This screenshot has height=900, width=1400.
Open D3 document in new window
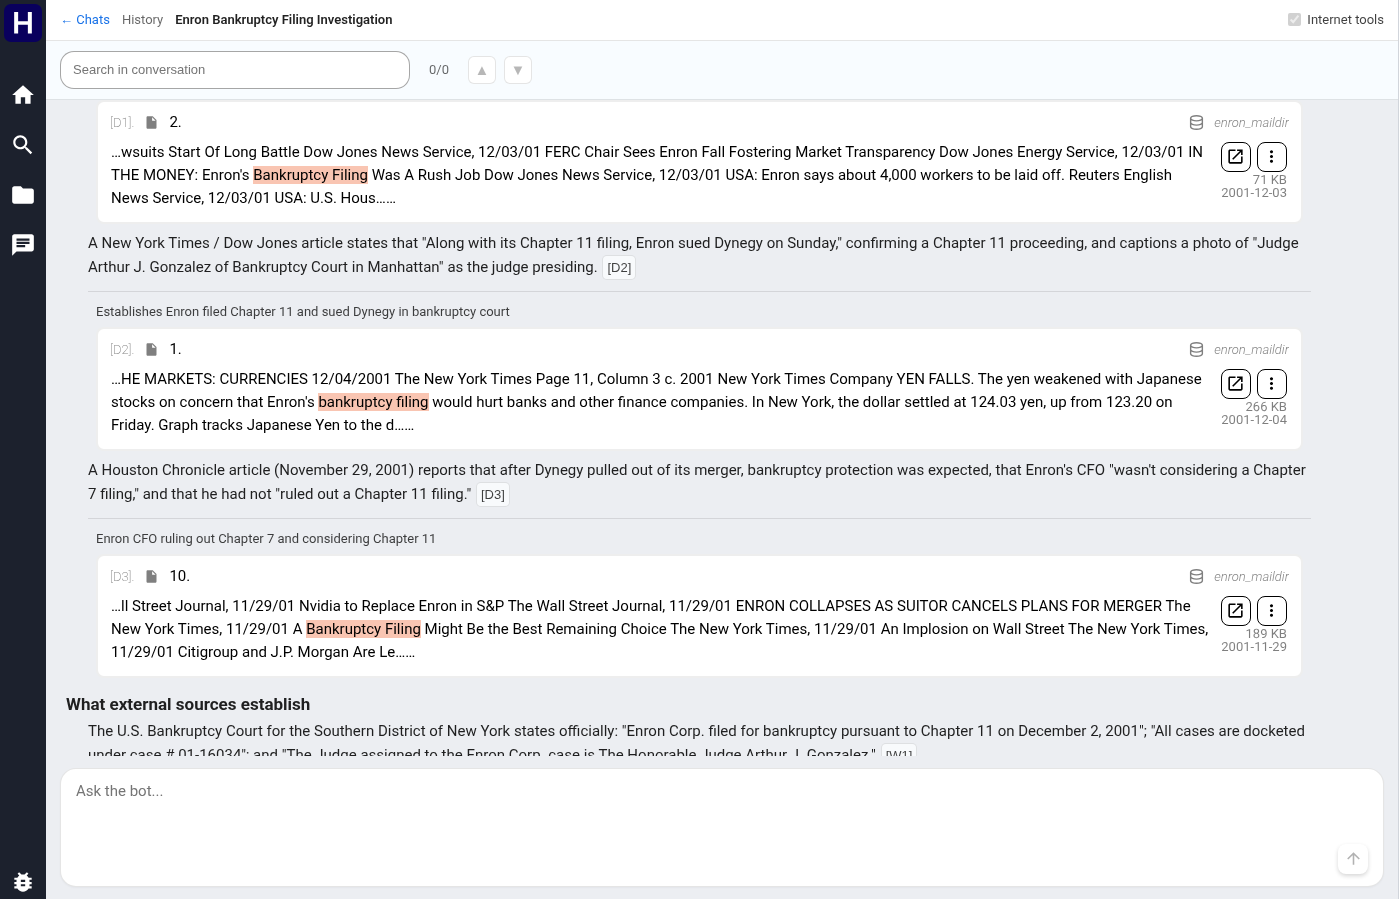[x=1236, y=611]
